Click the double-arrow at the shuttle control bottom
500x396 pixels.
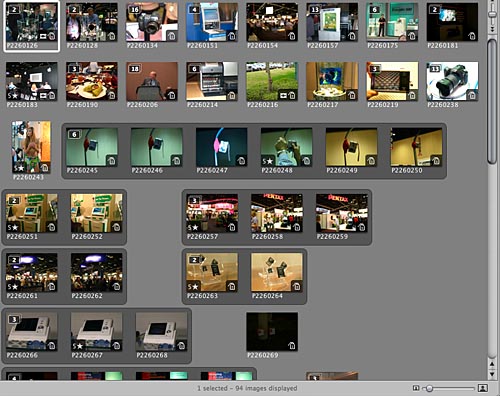tap(492, 29)
